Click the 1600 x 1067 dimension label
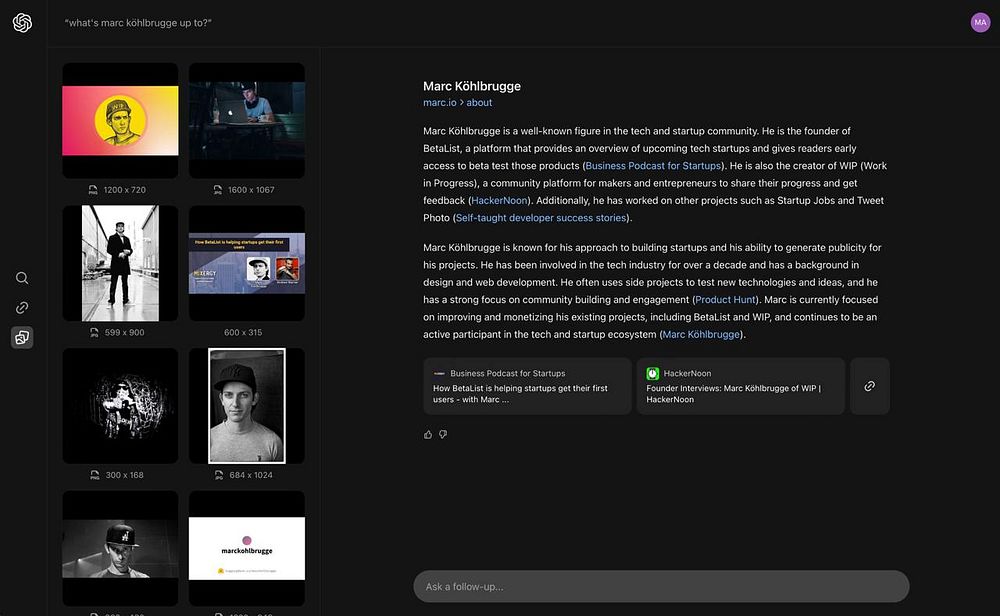Screen dimensions: 1000x616 [x=251, y=190]
